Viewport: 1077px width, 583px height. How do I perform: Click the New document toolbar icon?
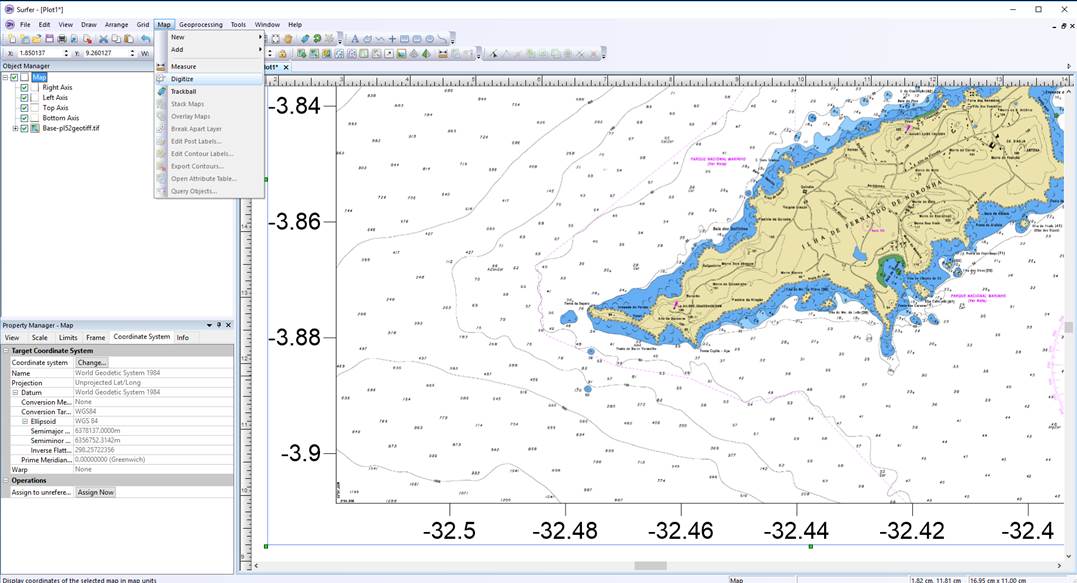click(12, 39)
